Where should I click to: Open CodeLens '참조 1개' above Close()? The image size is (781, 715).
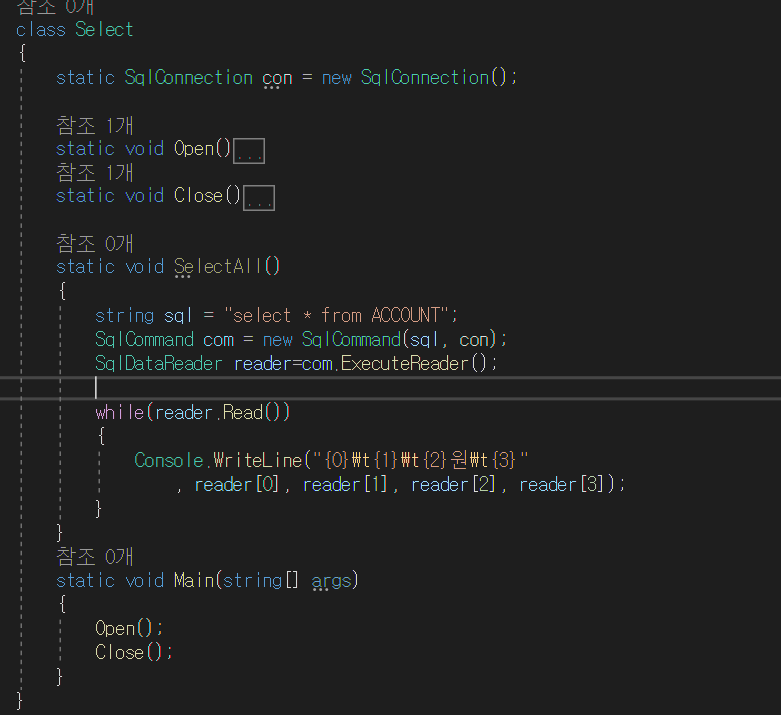click(95, 172)
